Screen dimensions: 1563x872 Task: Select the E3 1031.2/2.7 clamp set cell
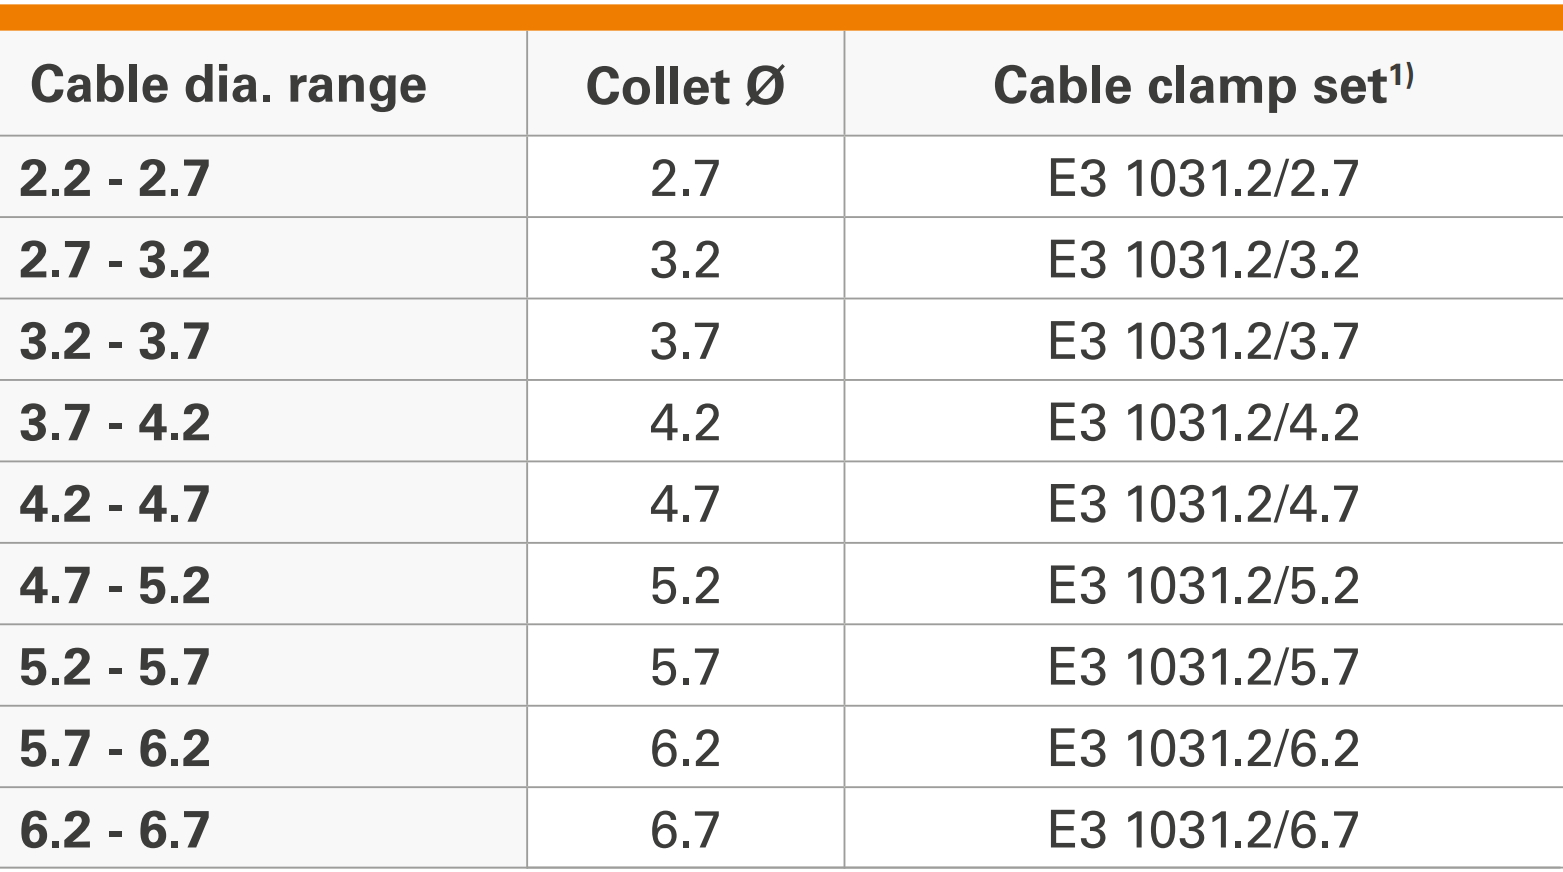pyautogui.click(x=1203, y=179)
